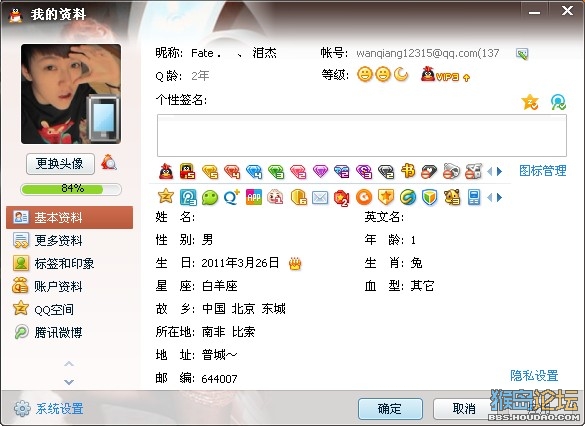Click the zodiac value 白羊座

point(220,286)
